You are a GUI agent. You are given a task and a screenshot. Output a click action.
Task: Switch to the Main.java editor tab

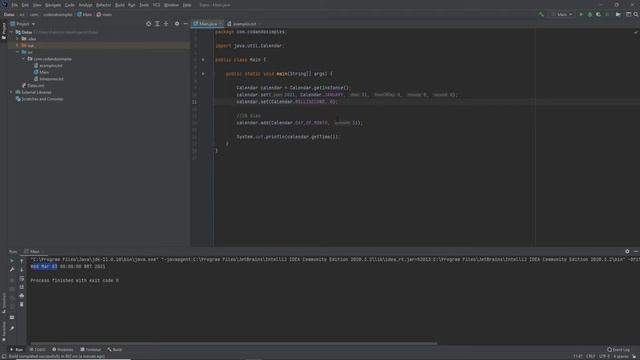click(x=207, y=24)
